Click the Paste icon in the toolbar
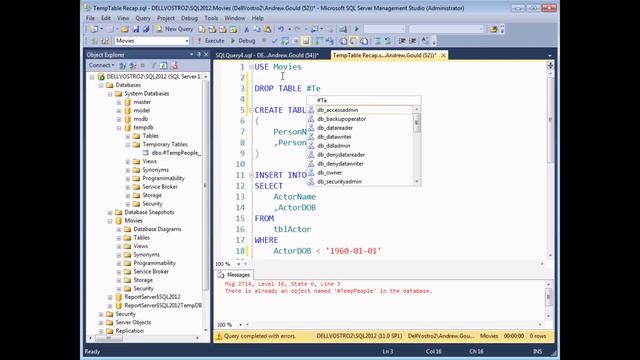 267,29
